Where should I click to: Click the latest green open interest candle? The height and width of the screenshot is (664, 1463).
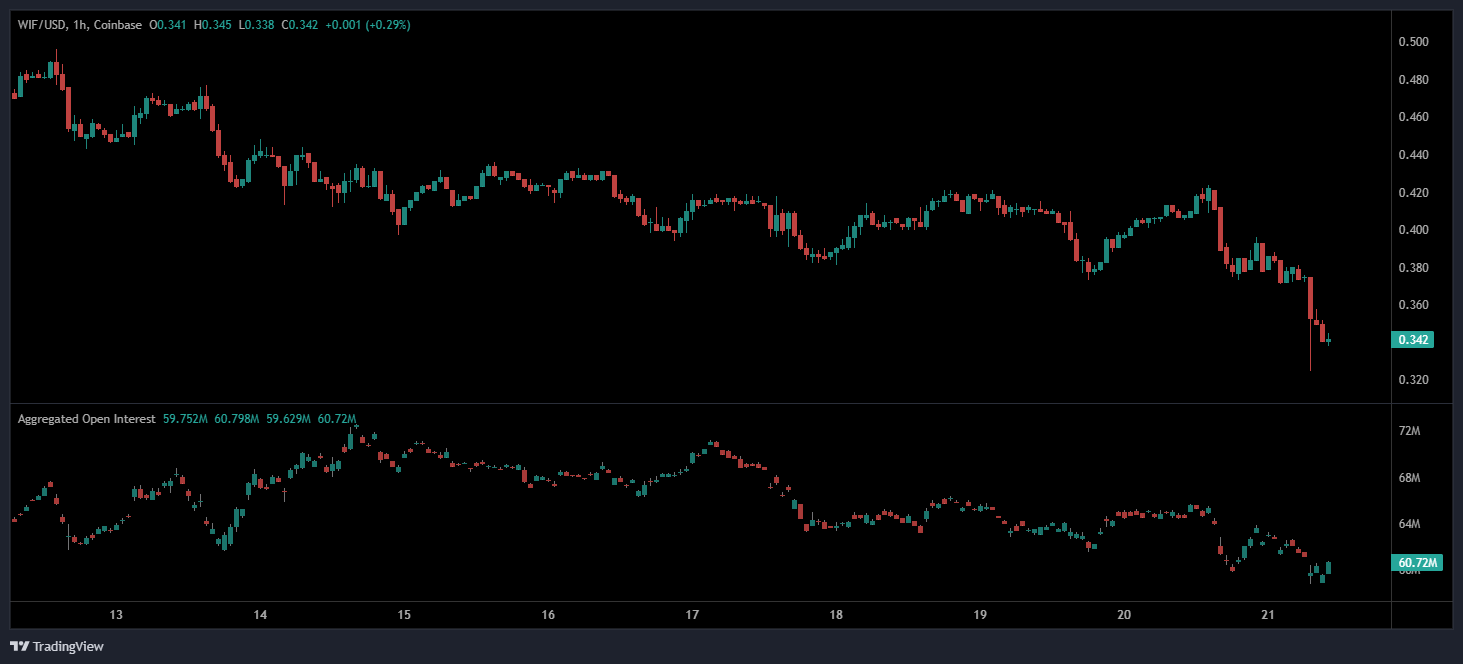click(x=1328, y=567)
